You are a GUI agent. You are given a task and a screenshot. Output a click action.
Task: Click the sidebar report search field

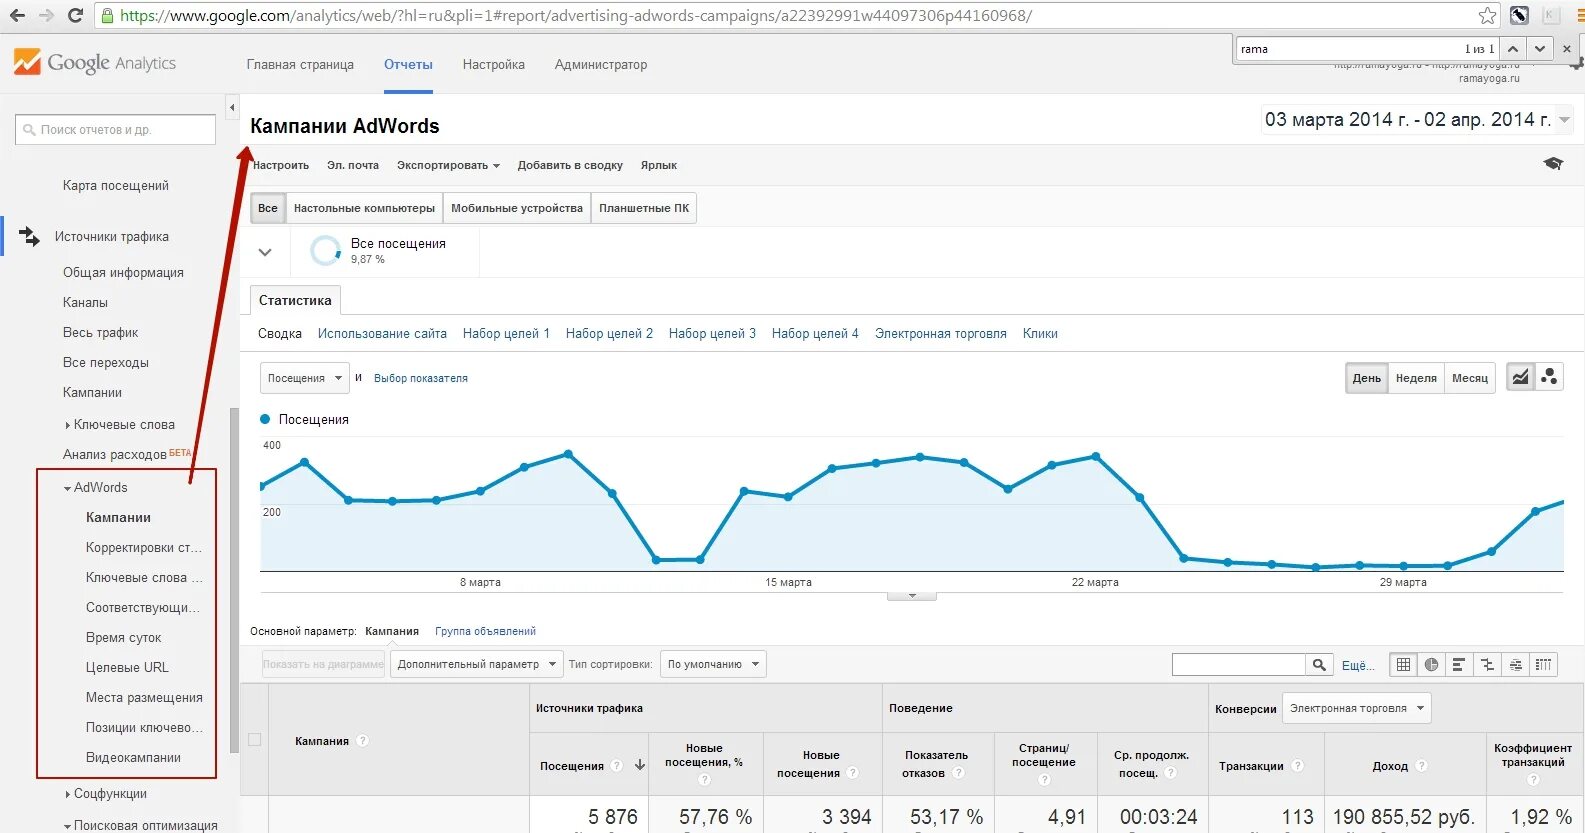[x=116, y=129]
